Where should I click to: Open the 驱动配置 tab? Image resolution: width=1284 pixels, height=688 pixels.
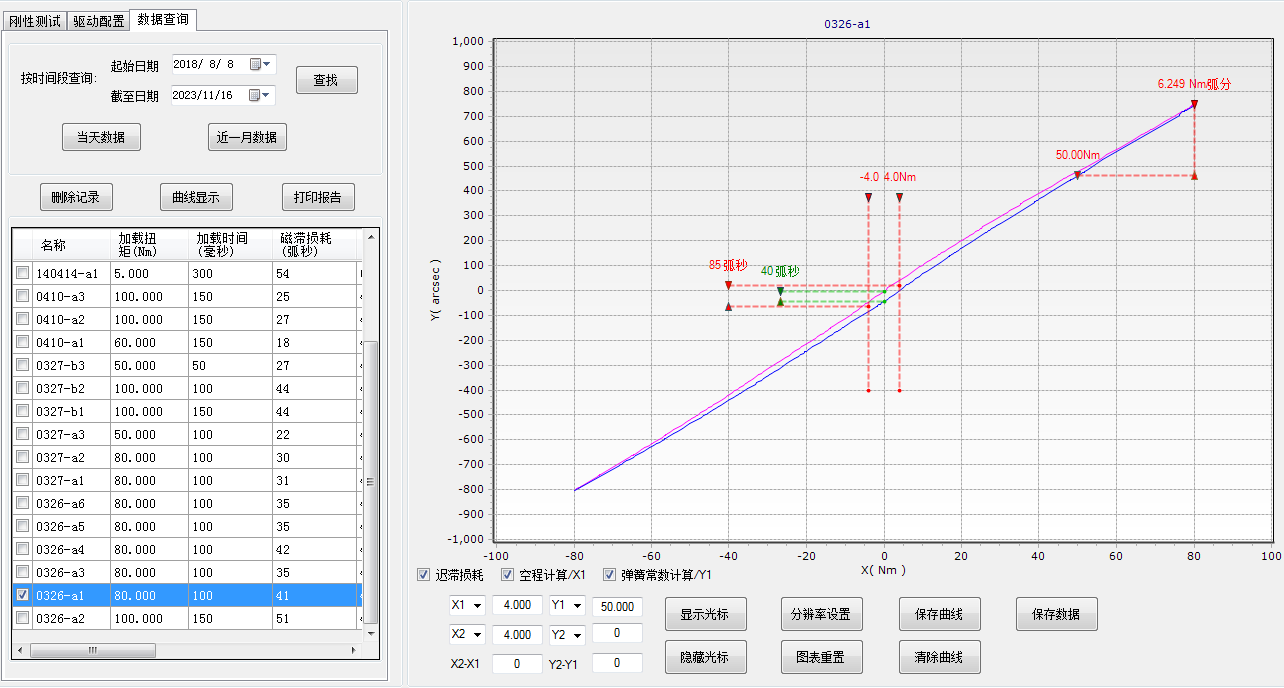(99, 20)
